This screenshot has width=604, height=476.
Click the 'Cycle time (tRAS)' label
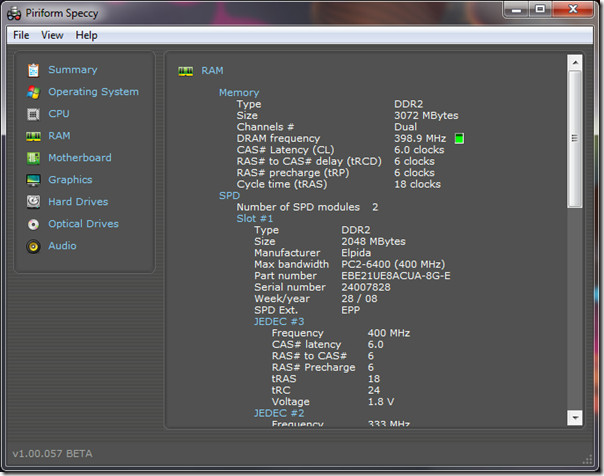pos(282,184)
